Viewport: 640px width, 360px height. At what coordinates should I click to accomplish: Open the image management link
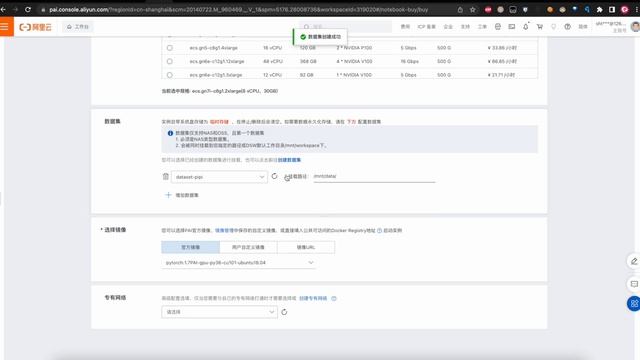point(224,230)
